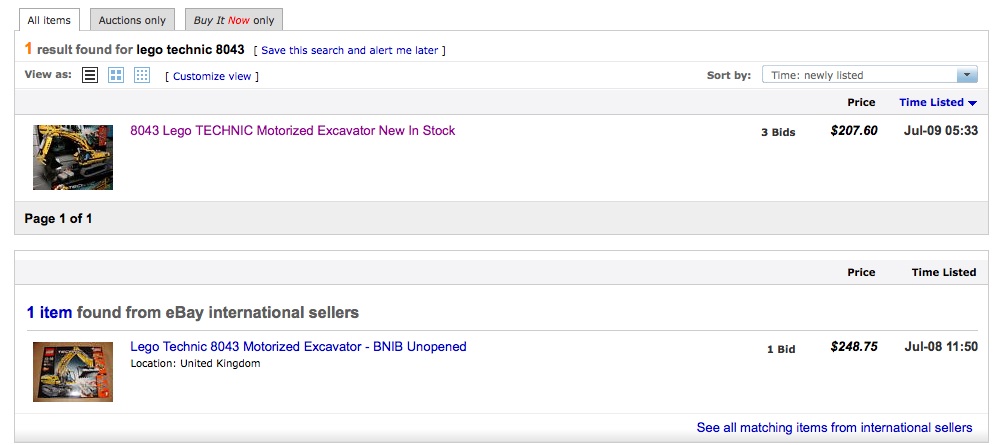This screenshot has height=445, width=1002.
Task: Select the All items tab
Action: point(47,20)
